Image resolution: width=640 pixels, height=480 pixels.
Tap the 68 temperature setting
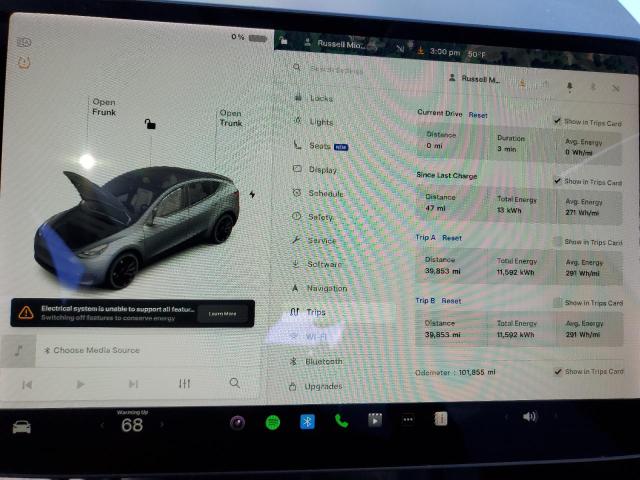pos(132,425)
